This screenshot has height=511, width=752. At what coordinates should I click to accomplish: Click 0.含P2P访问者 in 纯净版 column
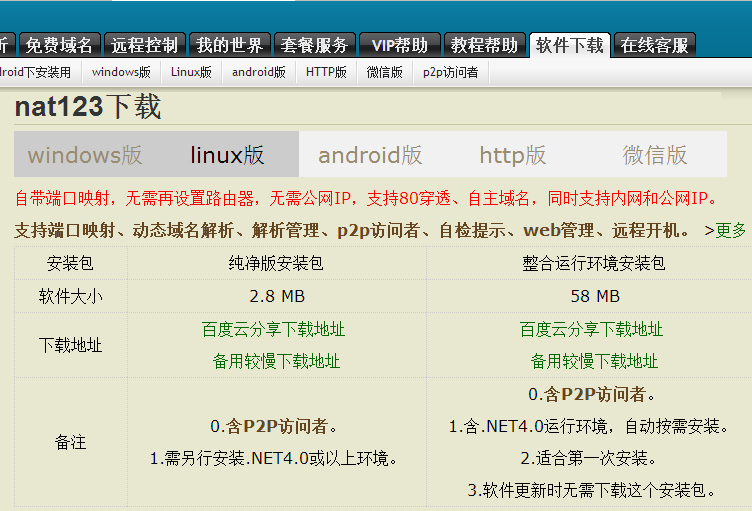(x=274, y=426)
